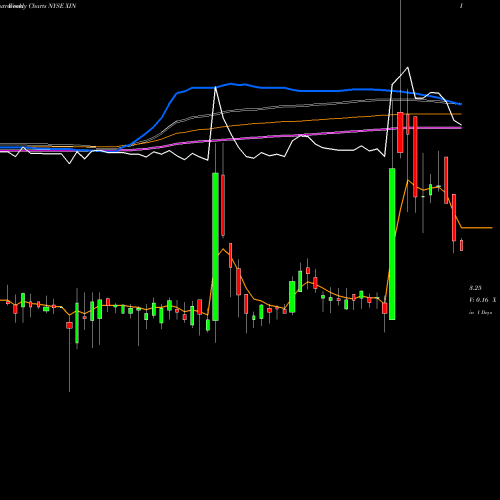Click the "3.23" price label
The width and height of the screenshot is (500, 500).
coord(475,288)
